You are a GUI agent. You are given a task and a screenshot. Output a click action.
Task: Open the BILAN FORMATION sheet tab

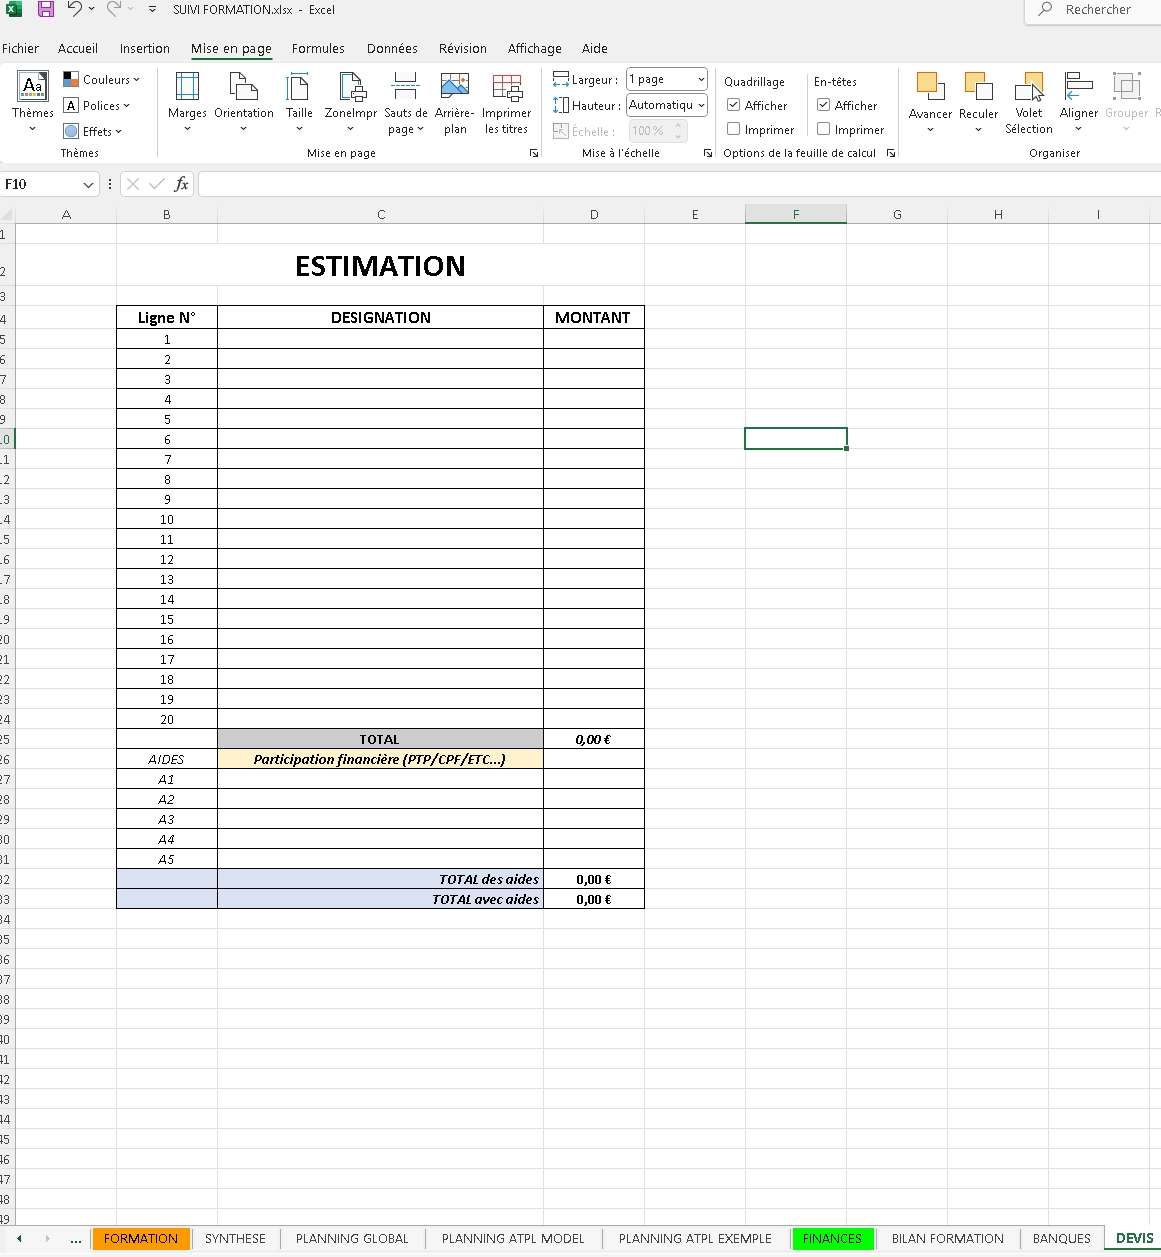pos(947,1238)
